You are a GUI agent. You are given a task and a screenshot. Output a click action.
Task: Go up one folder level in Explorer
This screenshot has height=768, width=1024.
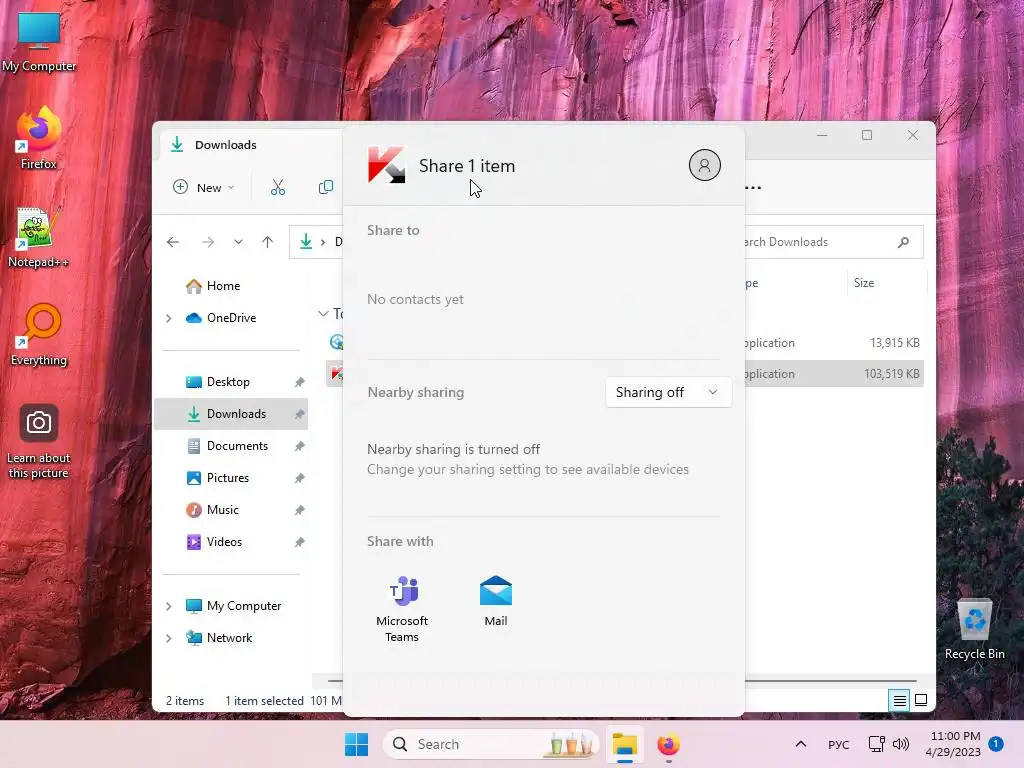tap(267, 242)
